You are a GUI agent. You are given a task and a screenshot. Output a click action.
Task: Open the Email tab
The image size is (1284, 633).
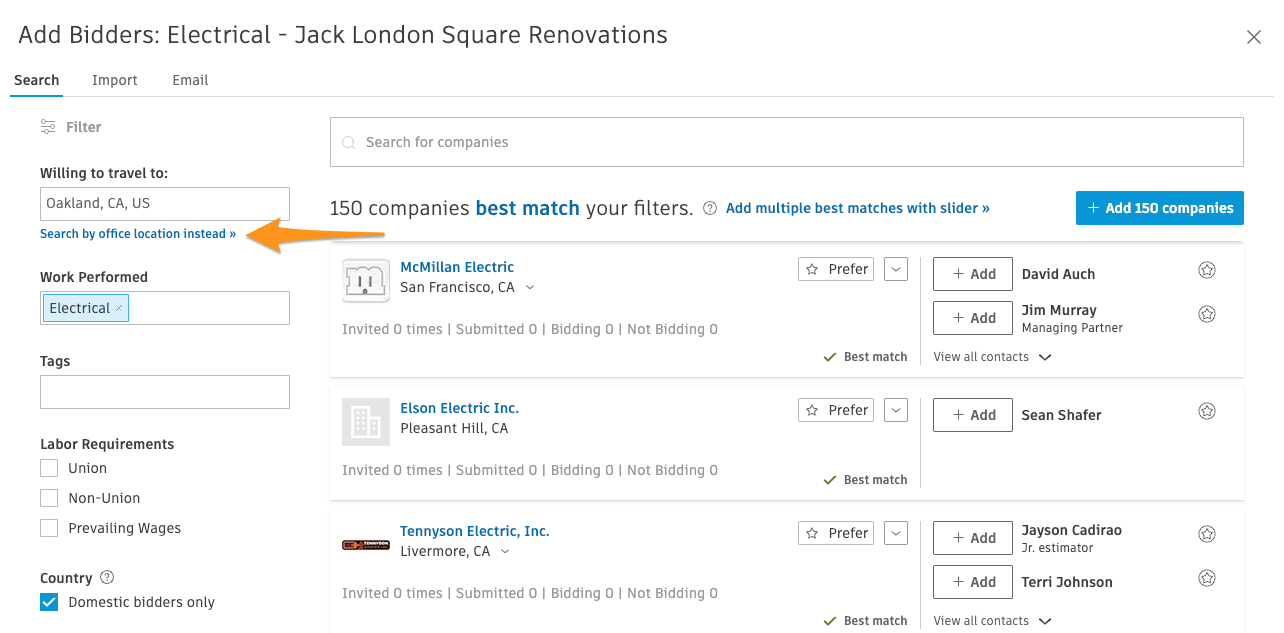189,80
